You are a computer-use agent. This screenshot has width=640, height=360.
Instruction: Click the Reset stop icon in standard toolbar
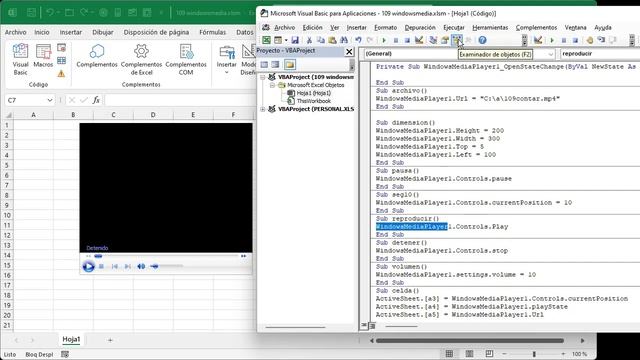click(x=407, y=40)
